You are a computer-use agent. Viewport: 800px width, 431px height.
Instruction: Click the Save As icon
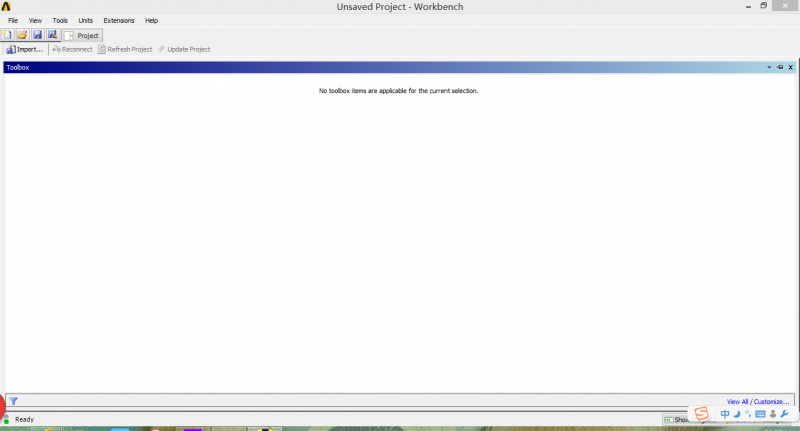(x=53, y=35)
